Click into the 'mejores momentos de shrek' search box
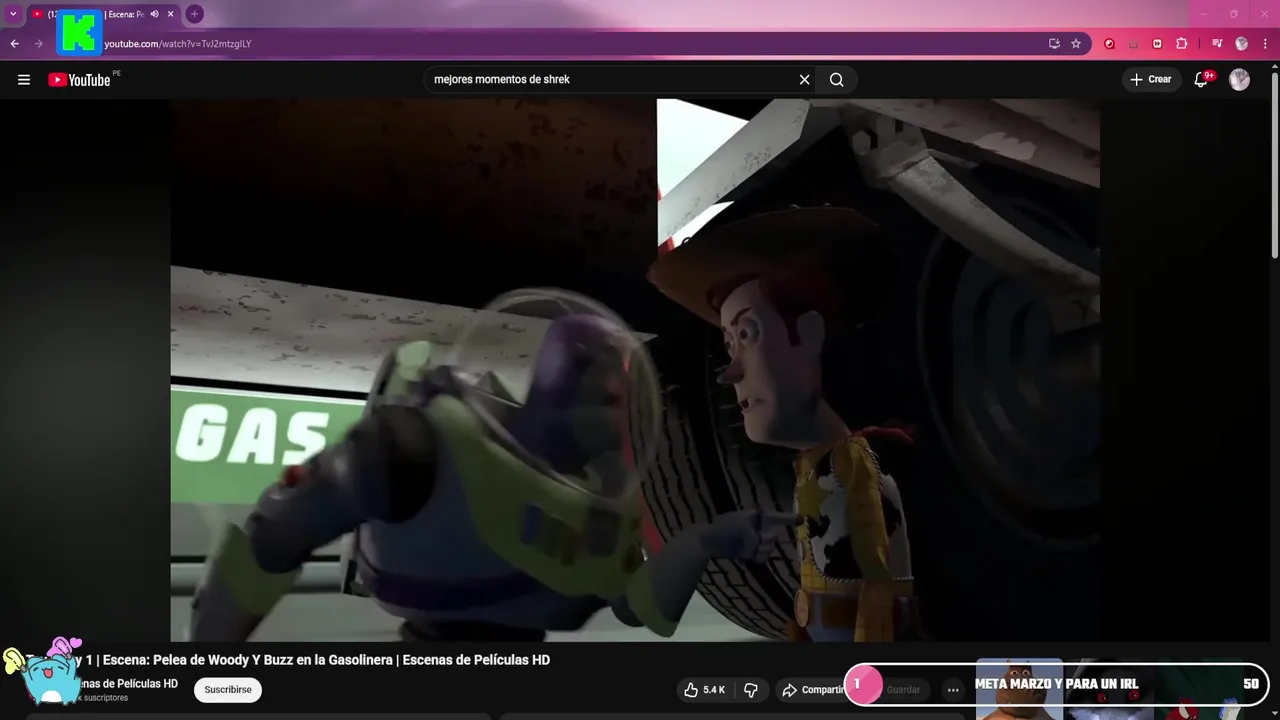The height and width of the screenshot is (720, 1280). click(x=610, y=80)
